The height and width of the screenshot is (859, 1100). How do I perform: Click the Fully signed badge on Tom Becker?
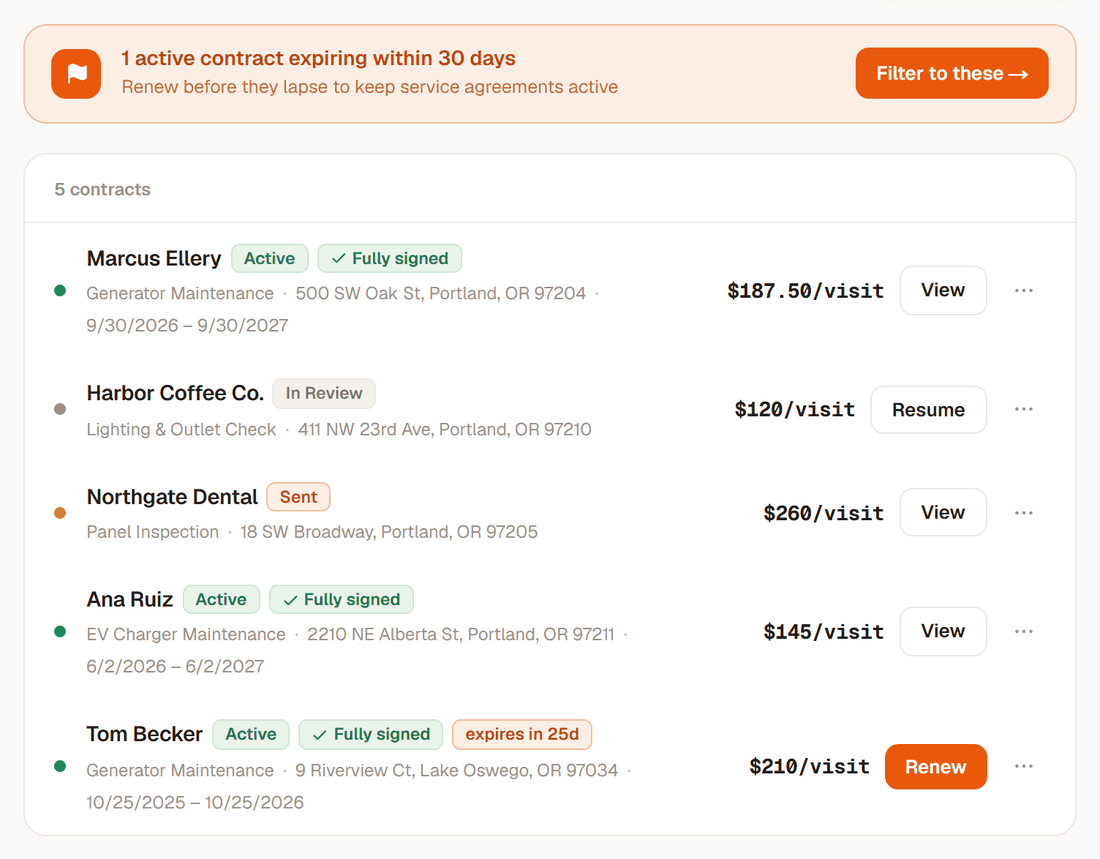(x=370, y=734)
